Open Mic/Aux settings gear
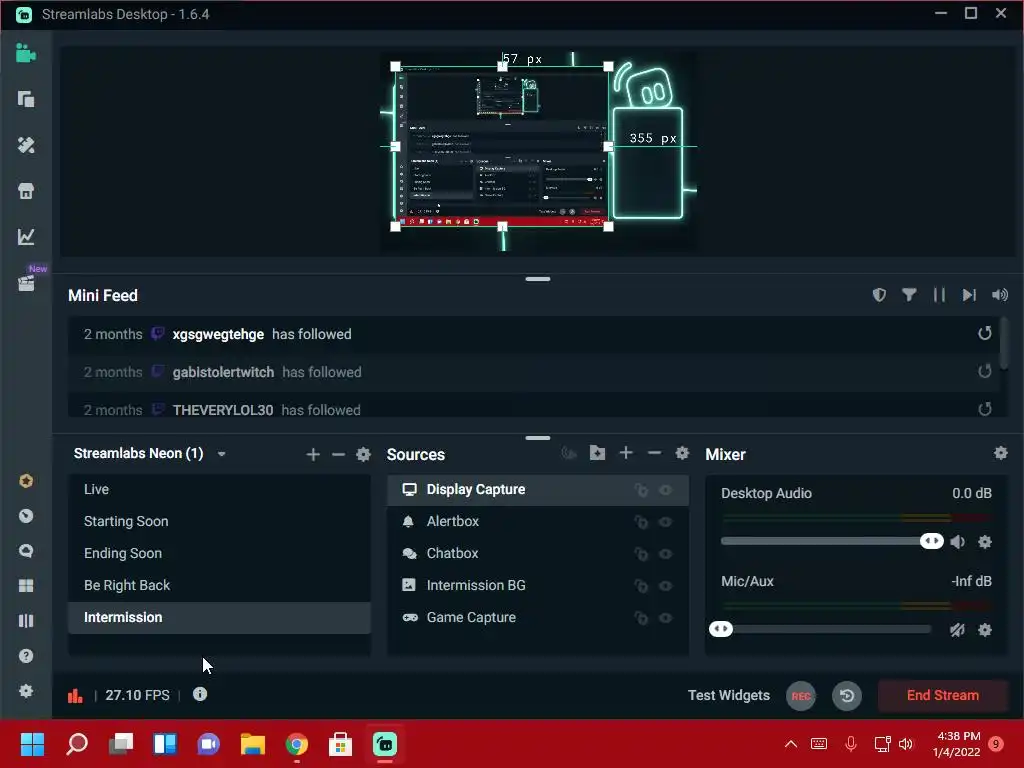This screenshot has width=1024, height=768. pyautogui.click(x=985, y=630)
